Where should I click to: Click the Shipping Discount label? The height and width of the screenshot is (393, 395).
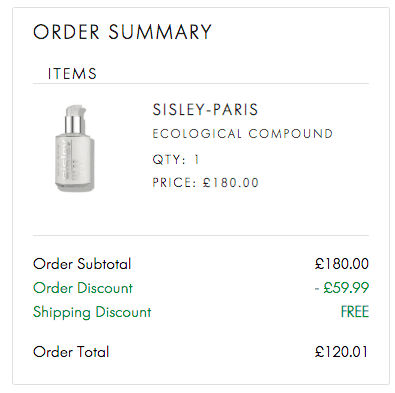(92, 312)
